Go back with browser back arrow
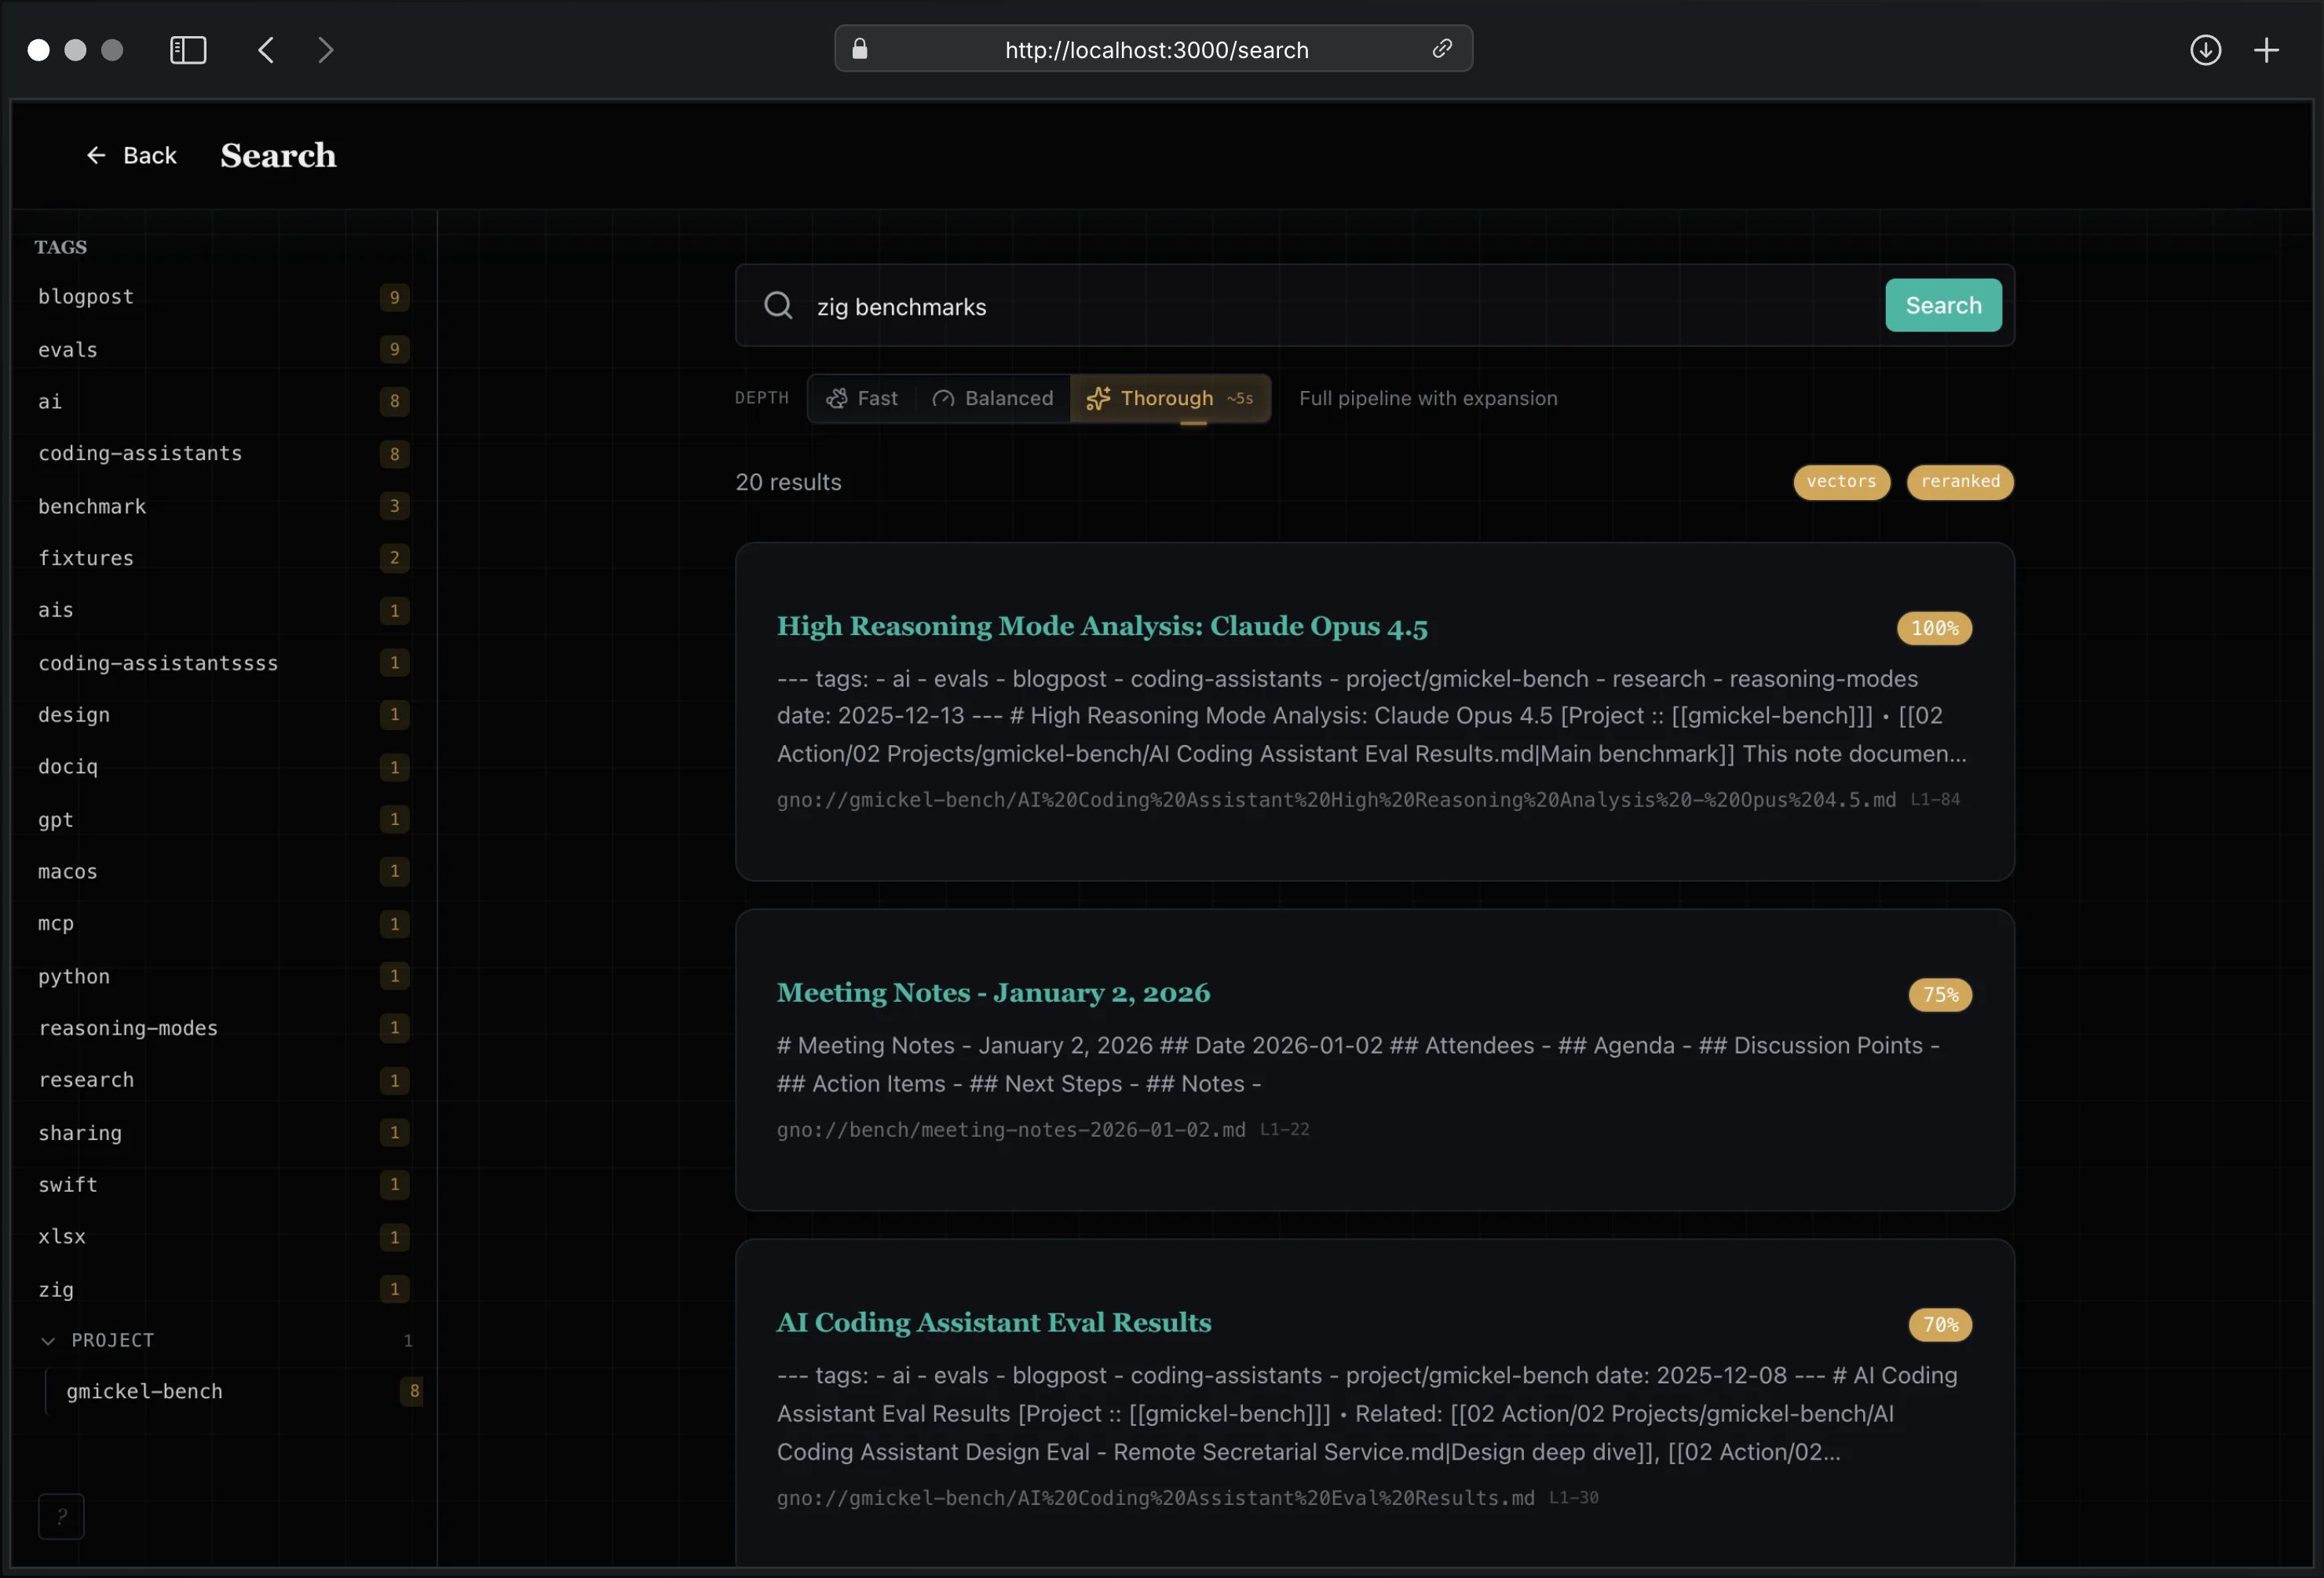 (266, 50)
